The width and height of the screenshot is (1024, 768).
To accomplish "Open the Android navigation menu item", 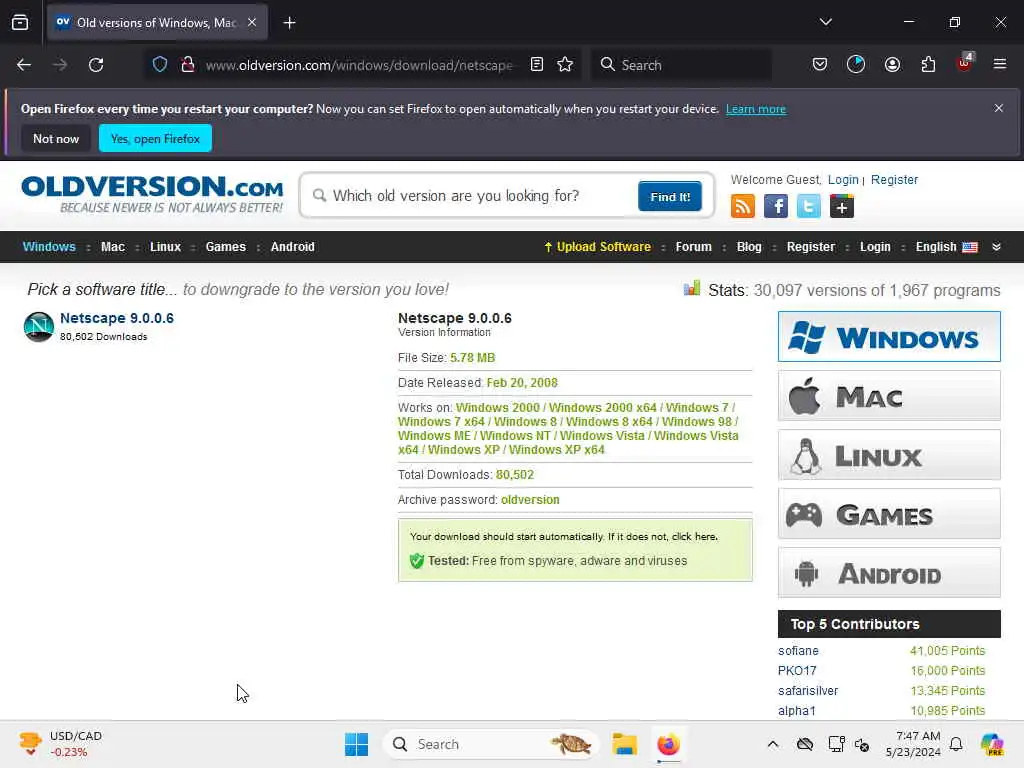I will point(293,247).
